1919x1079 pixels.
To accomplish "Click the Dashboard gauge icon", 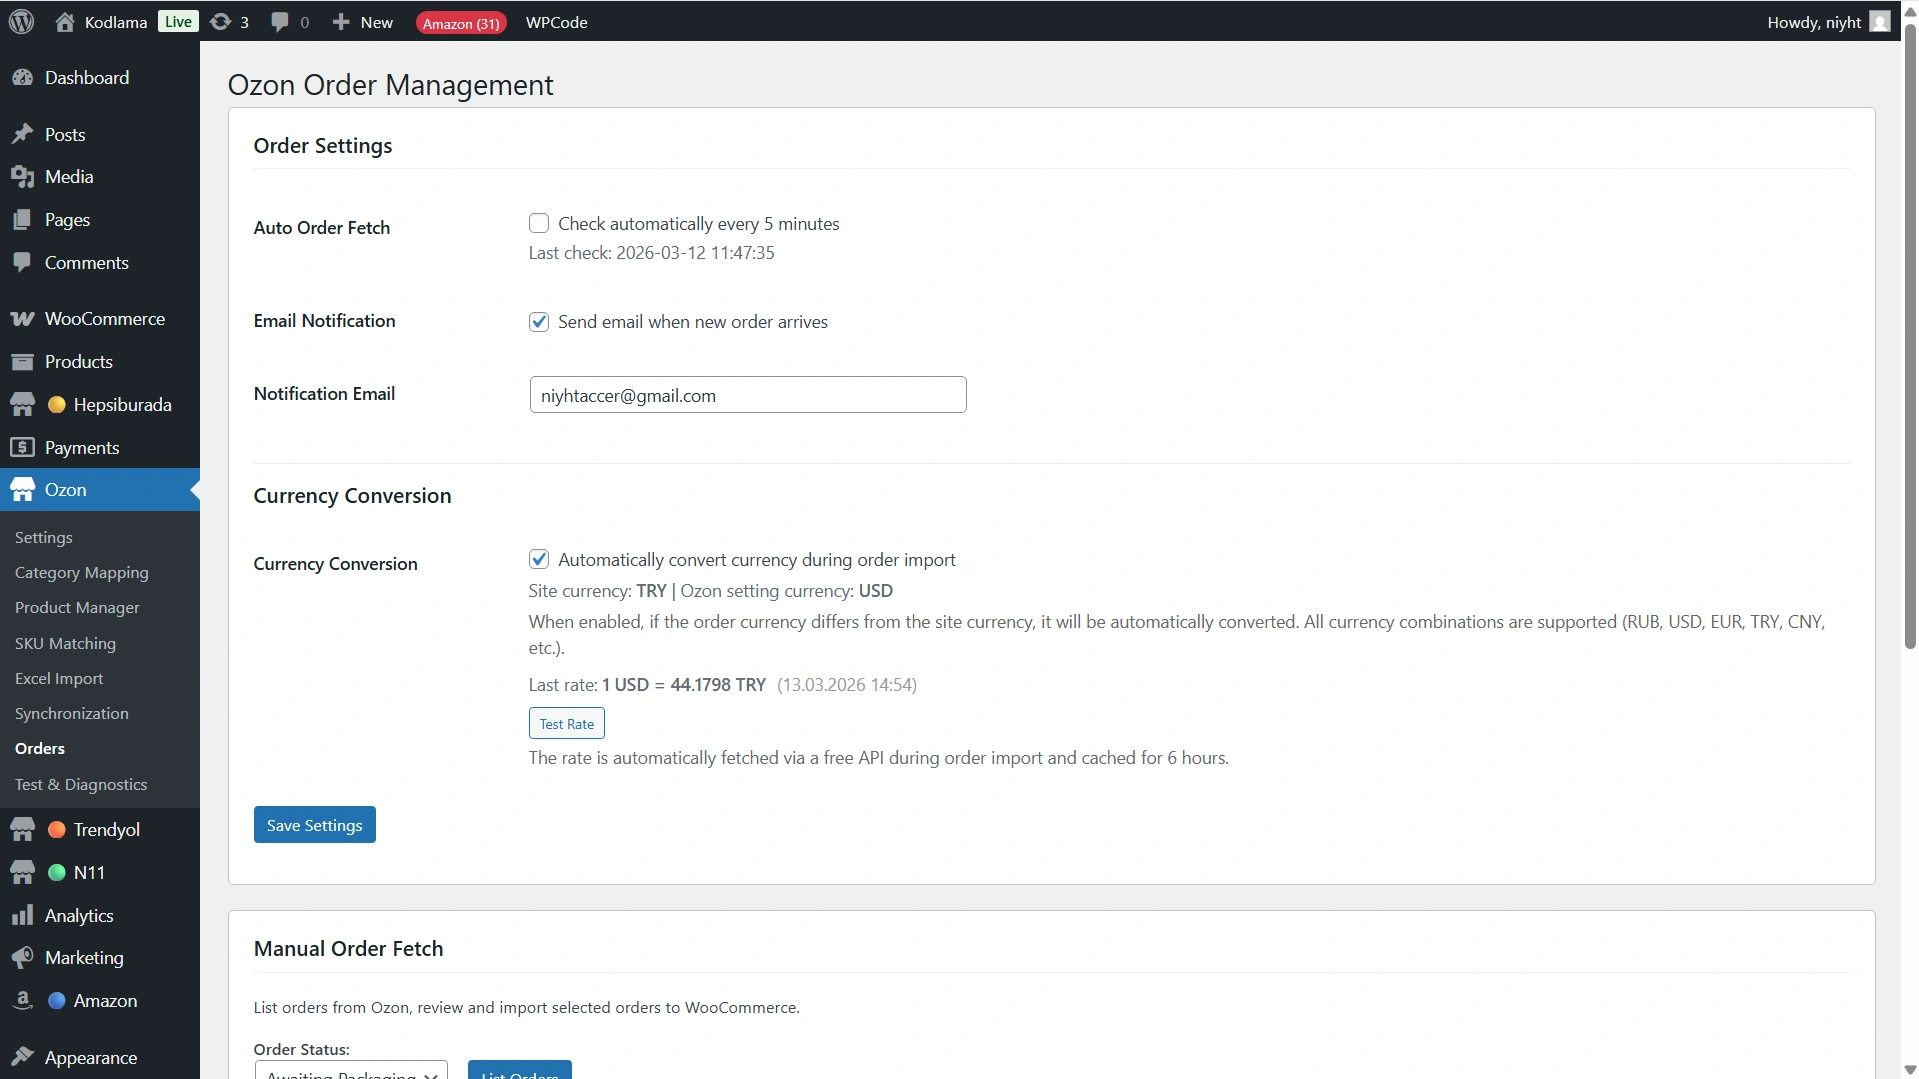I will (x=22, y=78).
